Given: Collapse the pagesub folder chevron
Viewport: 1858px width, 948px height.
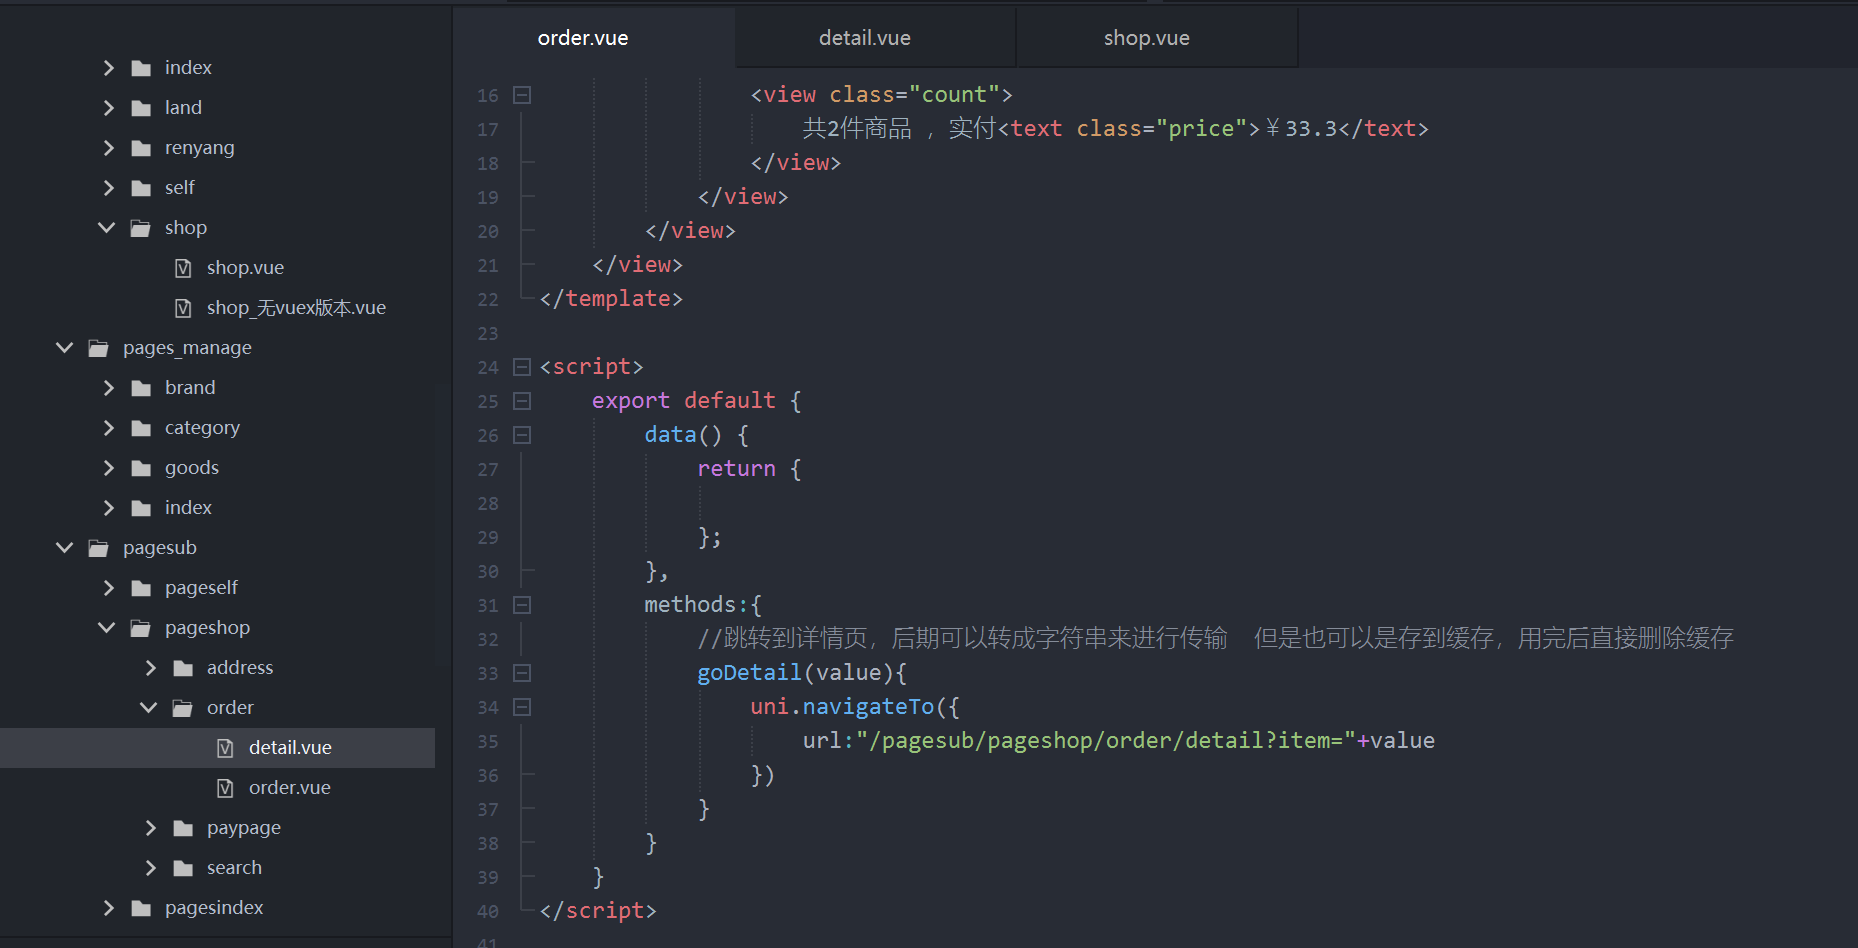Looking at the screenshot, I should pyautogui.click(x=65, y=548).
